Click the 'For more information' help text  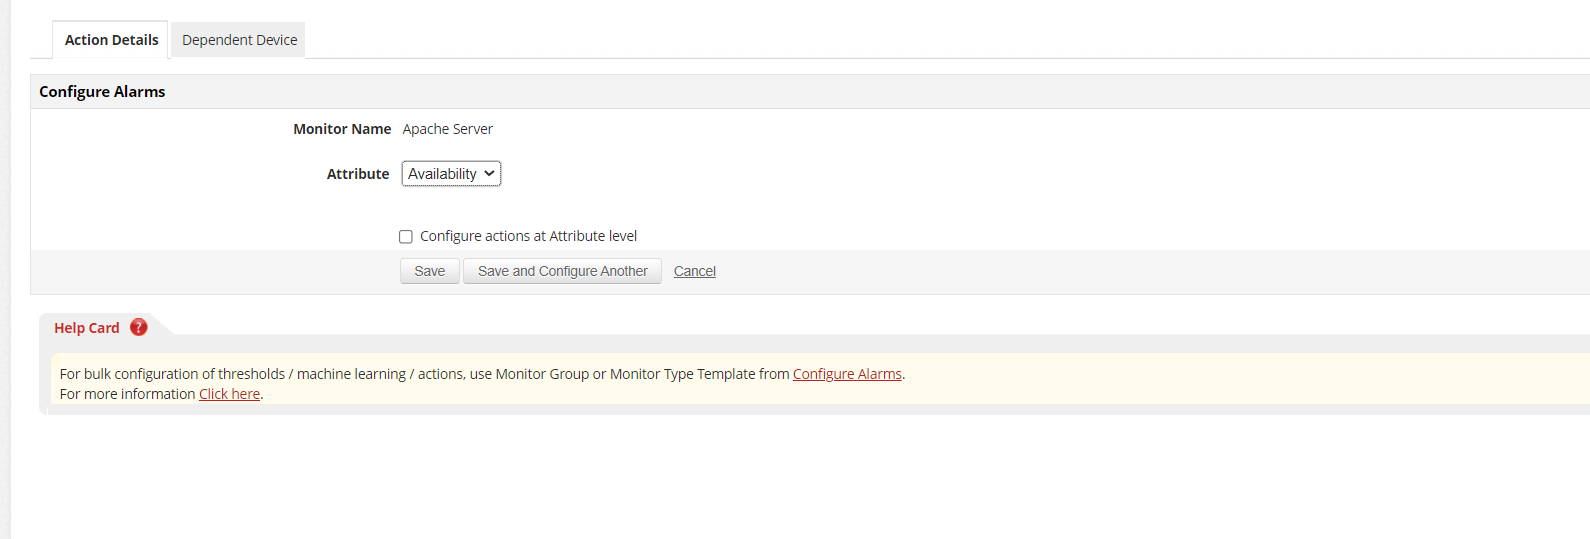[127, 394]
